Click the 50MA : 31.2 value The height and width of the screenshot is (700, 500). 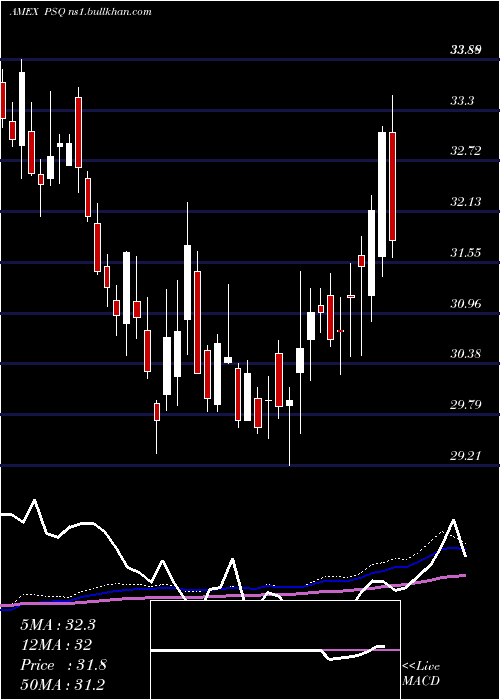[62, 685]
